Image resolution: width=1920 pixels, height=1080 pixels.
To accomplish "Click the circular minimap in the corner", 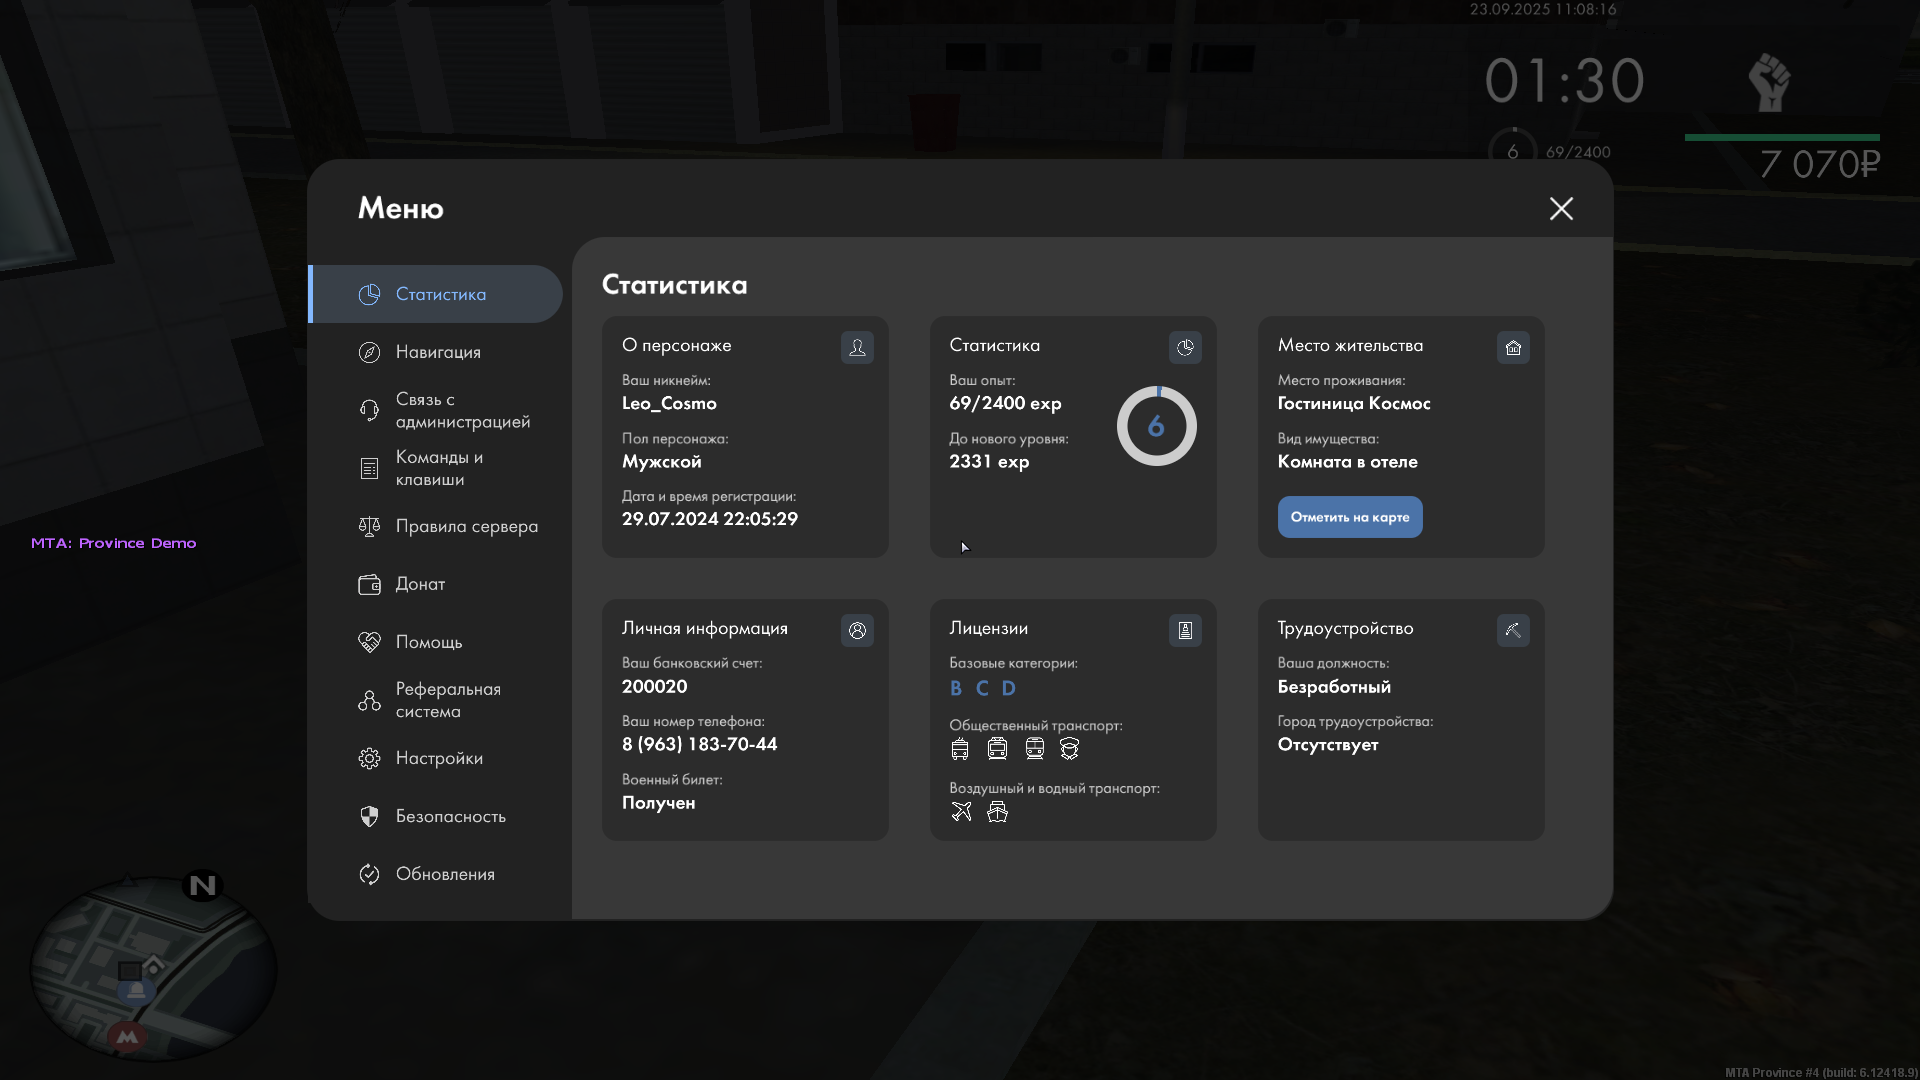I will tap(152, 968).
